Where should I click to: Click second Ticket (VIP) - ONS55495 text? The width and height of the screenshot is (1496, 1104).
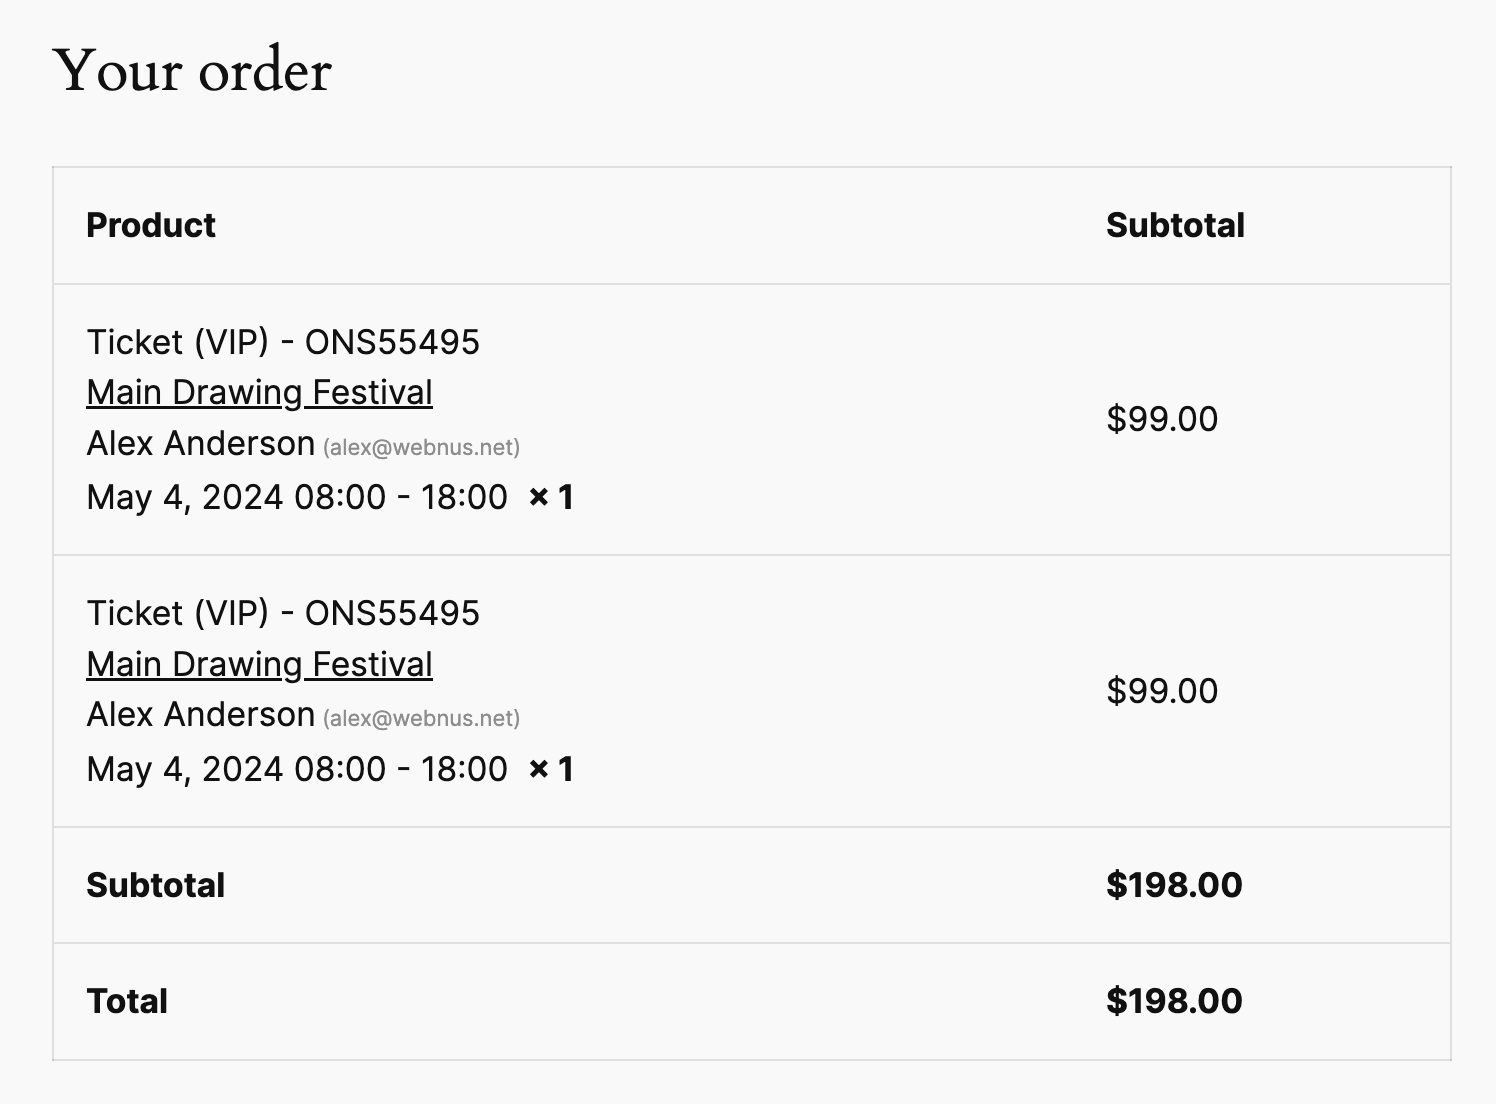[x=283, y=613]
